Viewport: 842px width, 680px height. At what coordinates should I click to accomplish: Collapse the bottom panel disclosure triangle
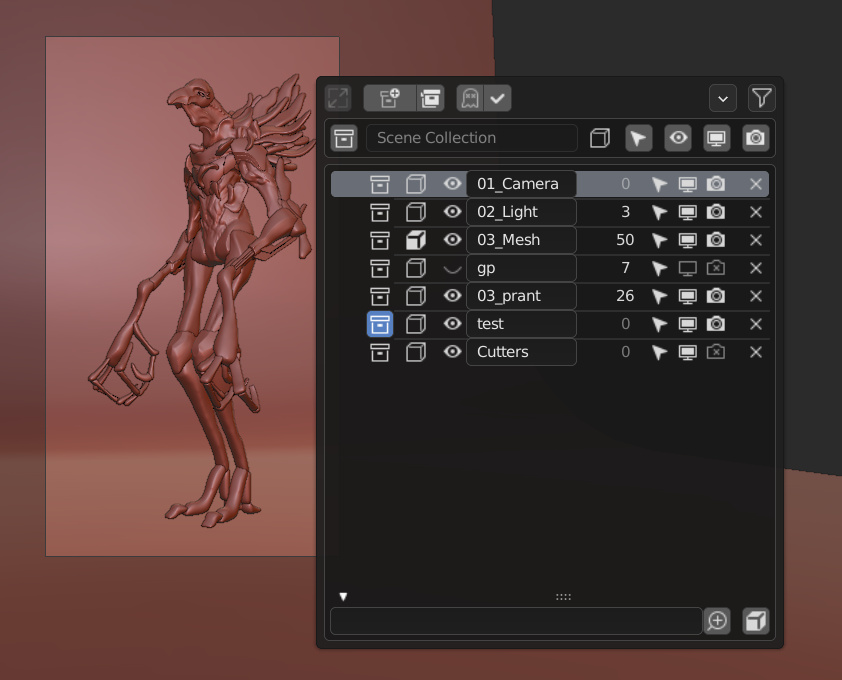(x=343, y=597)
